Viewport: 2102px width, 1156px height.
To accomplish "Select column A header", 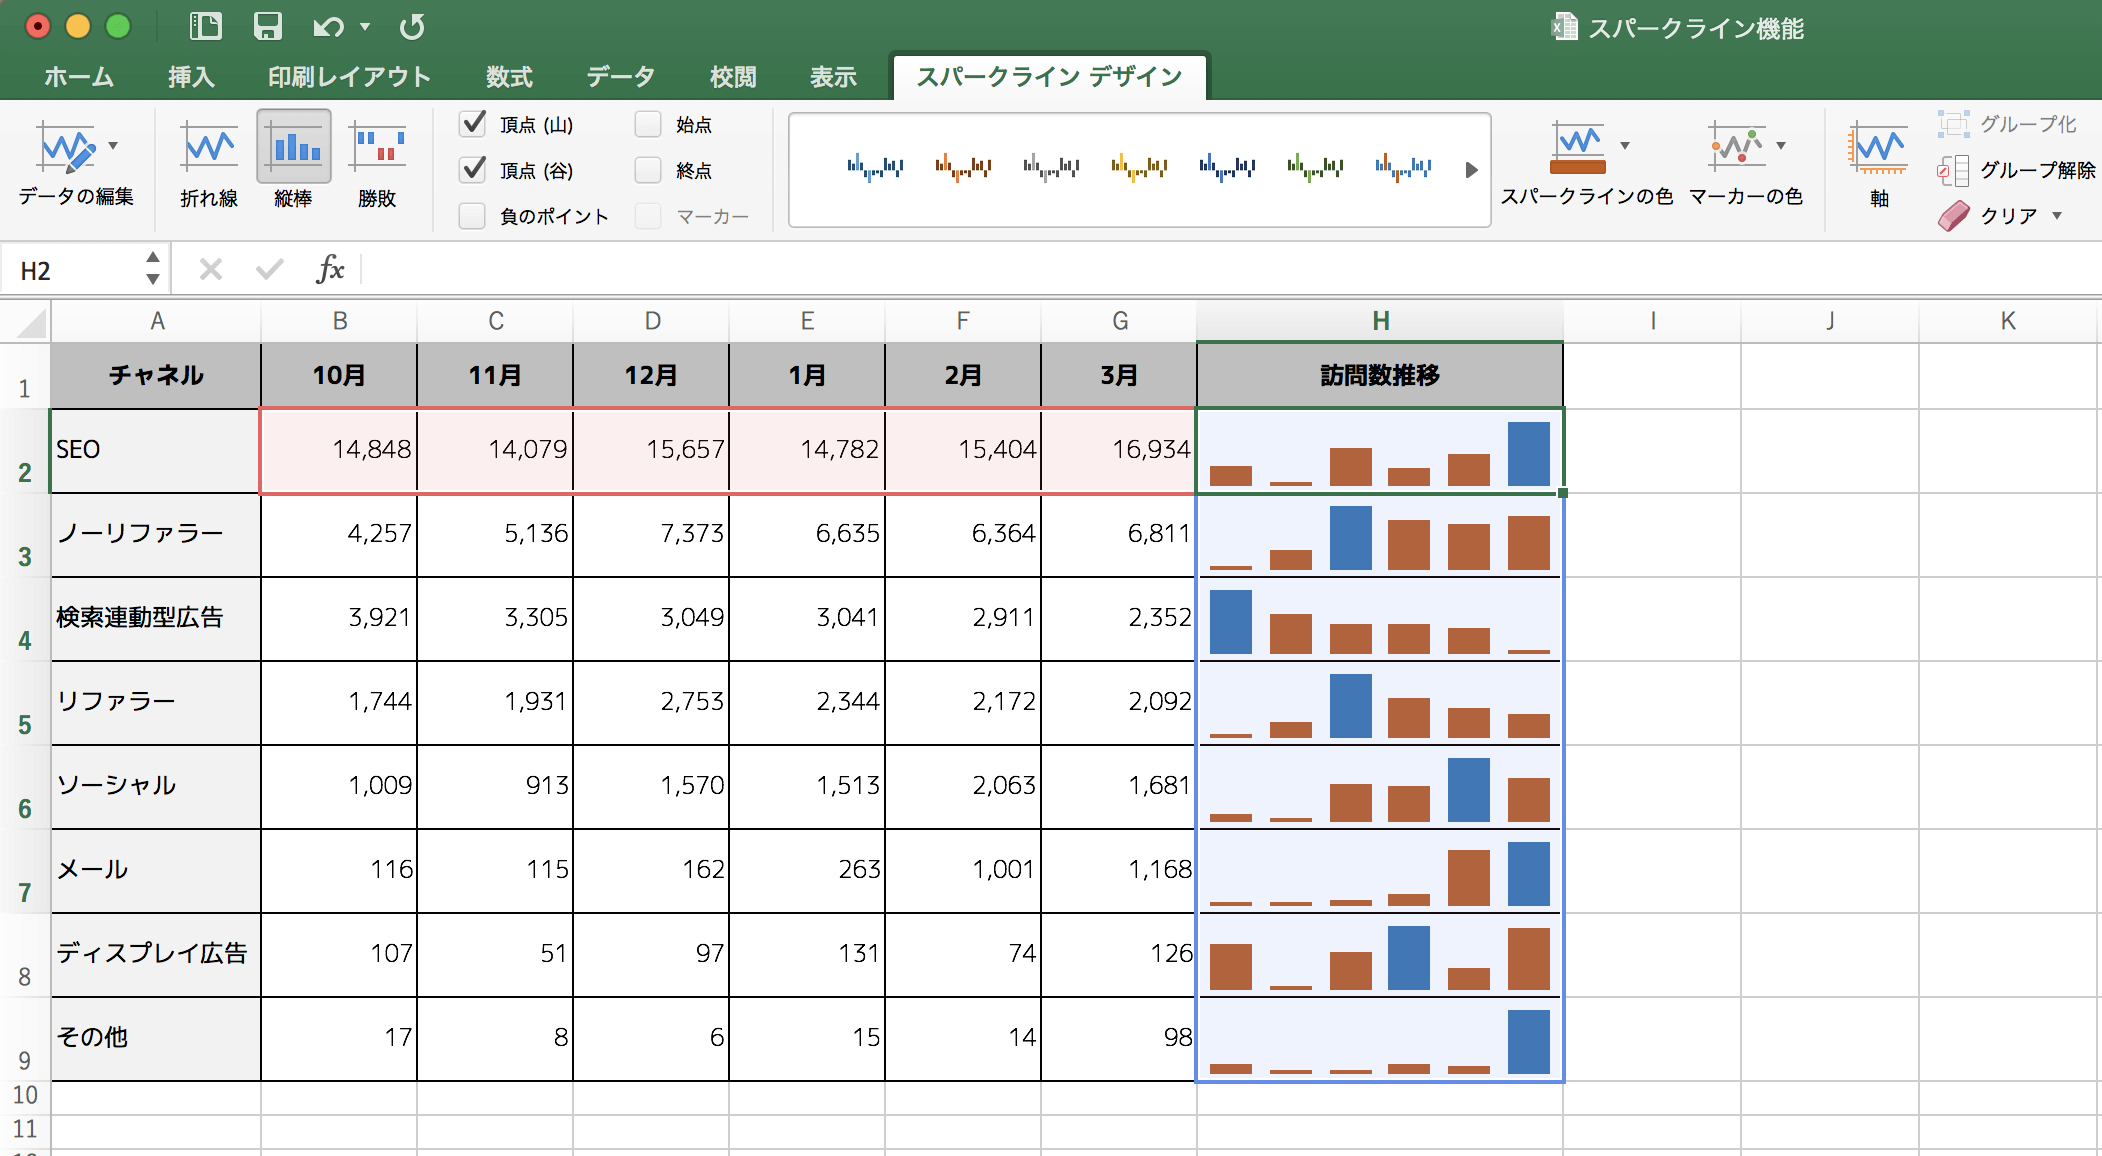I will (156, 321).
